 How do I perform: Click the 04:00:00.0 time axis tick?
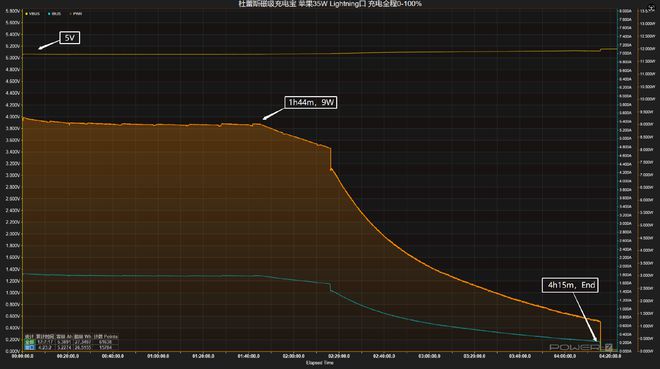[x=565, y=356]
